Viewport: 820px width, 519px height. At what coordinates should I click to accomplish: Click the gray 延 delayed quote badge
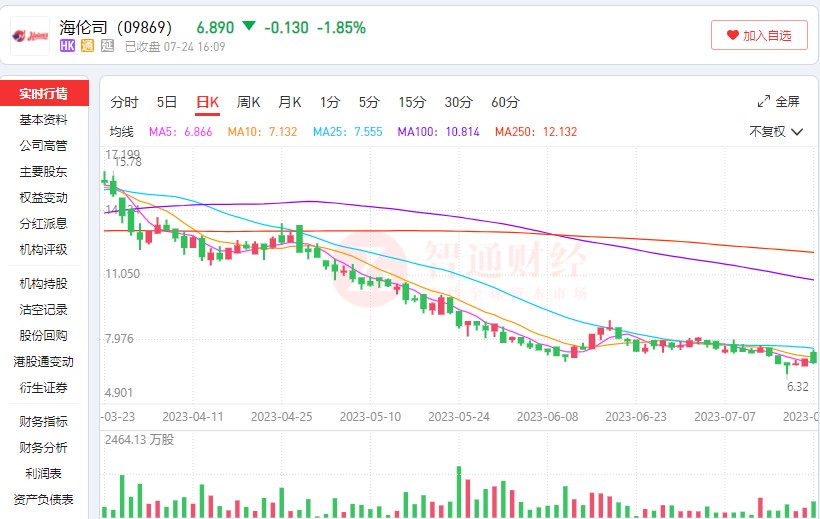pos(107,46)
